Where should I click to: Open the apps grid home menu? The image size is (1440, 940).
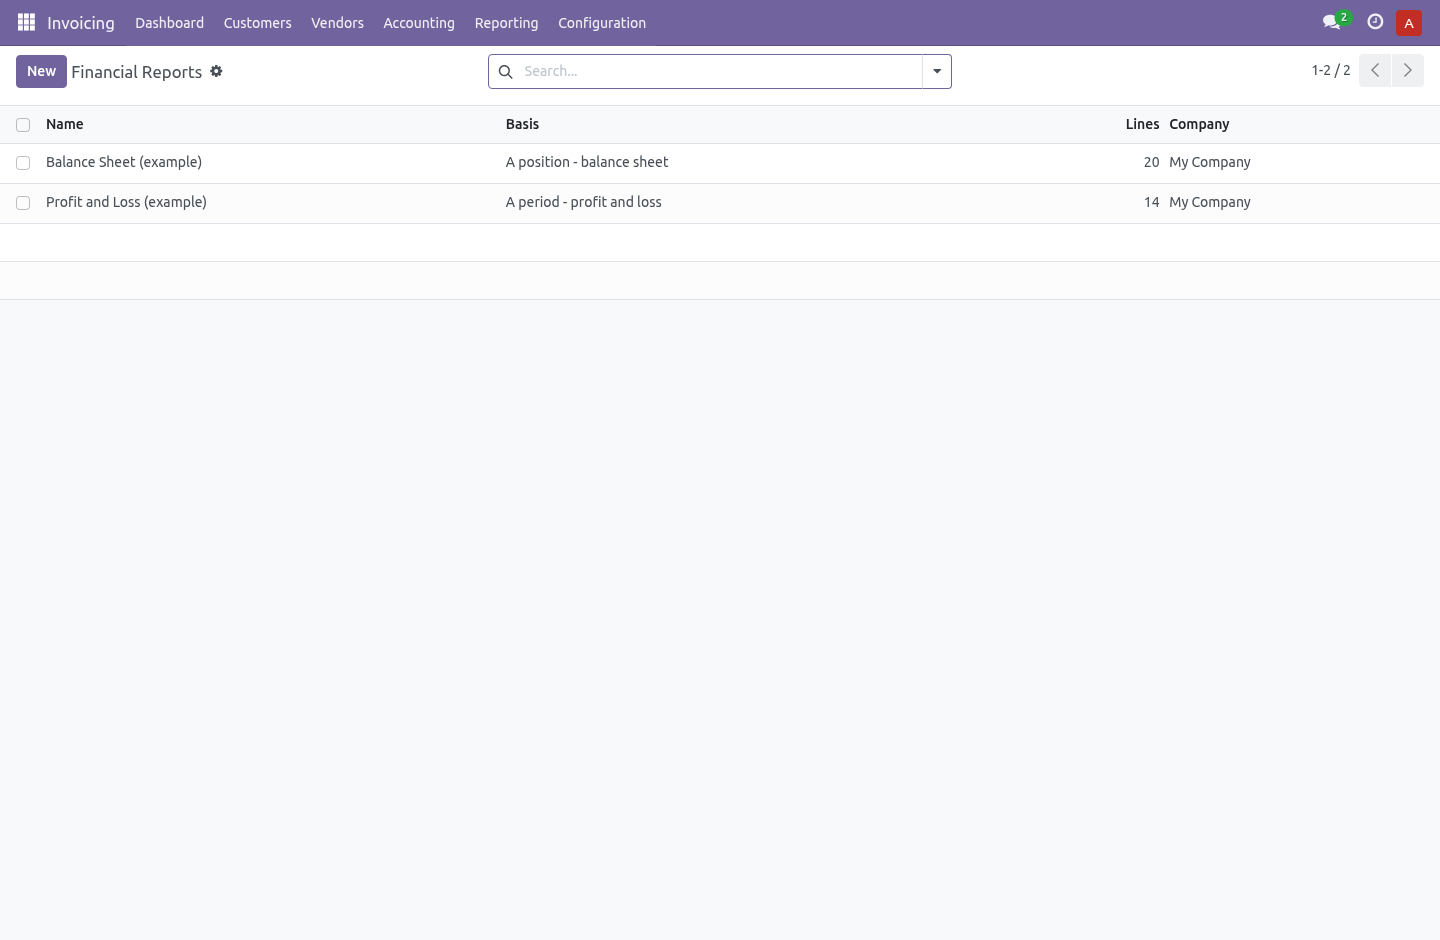[x=27, y=22]
